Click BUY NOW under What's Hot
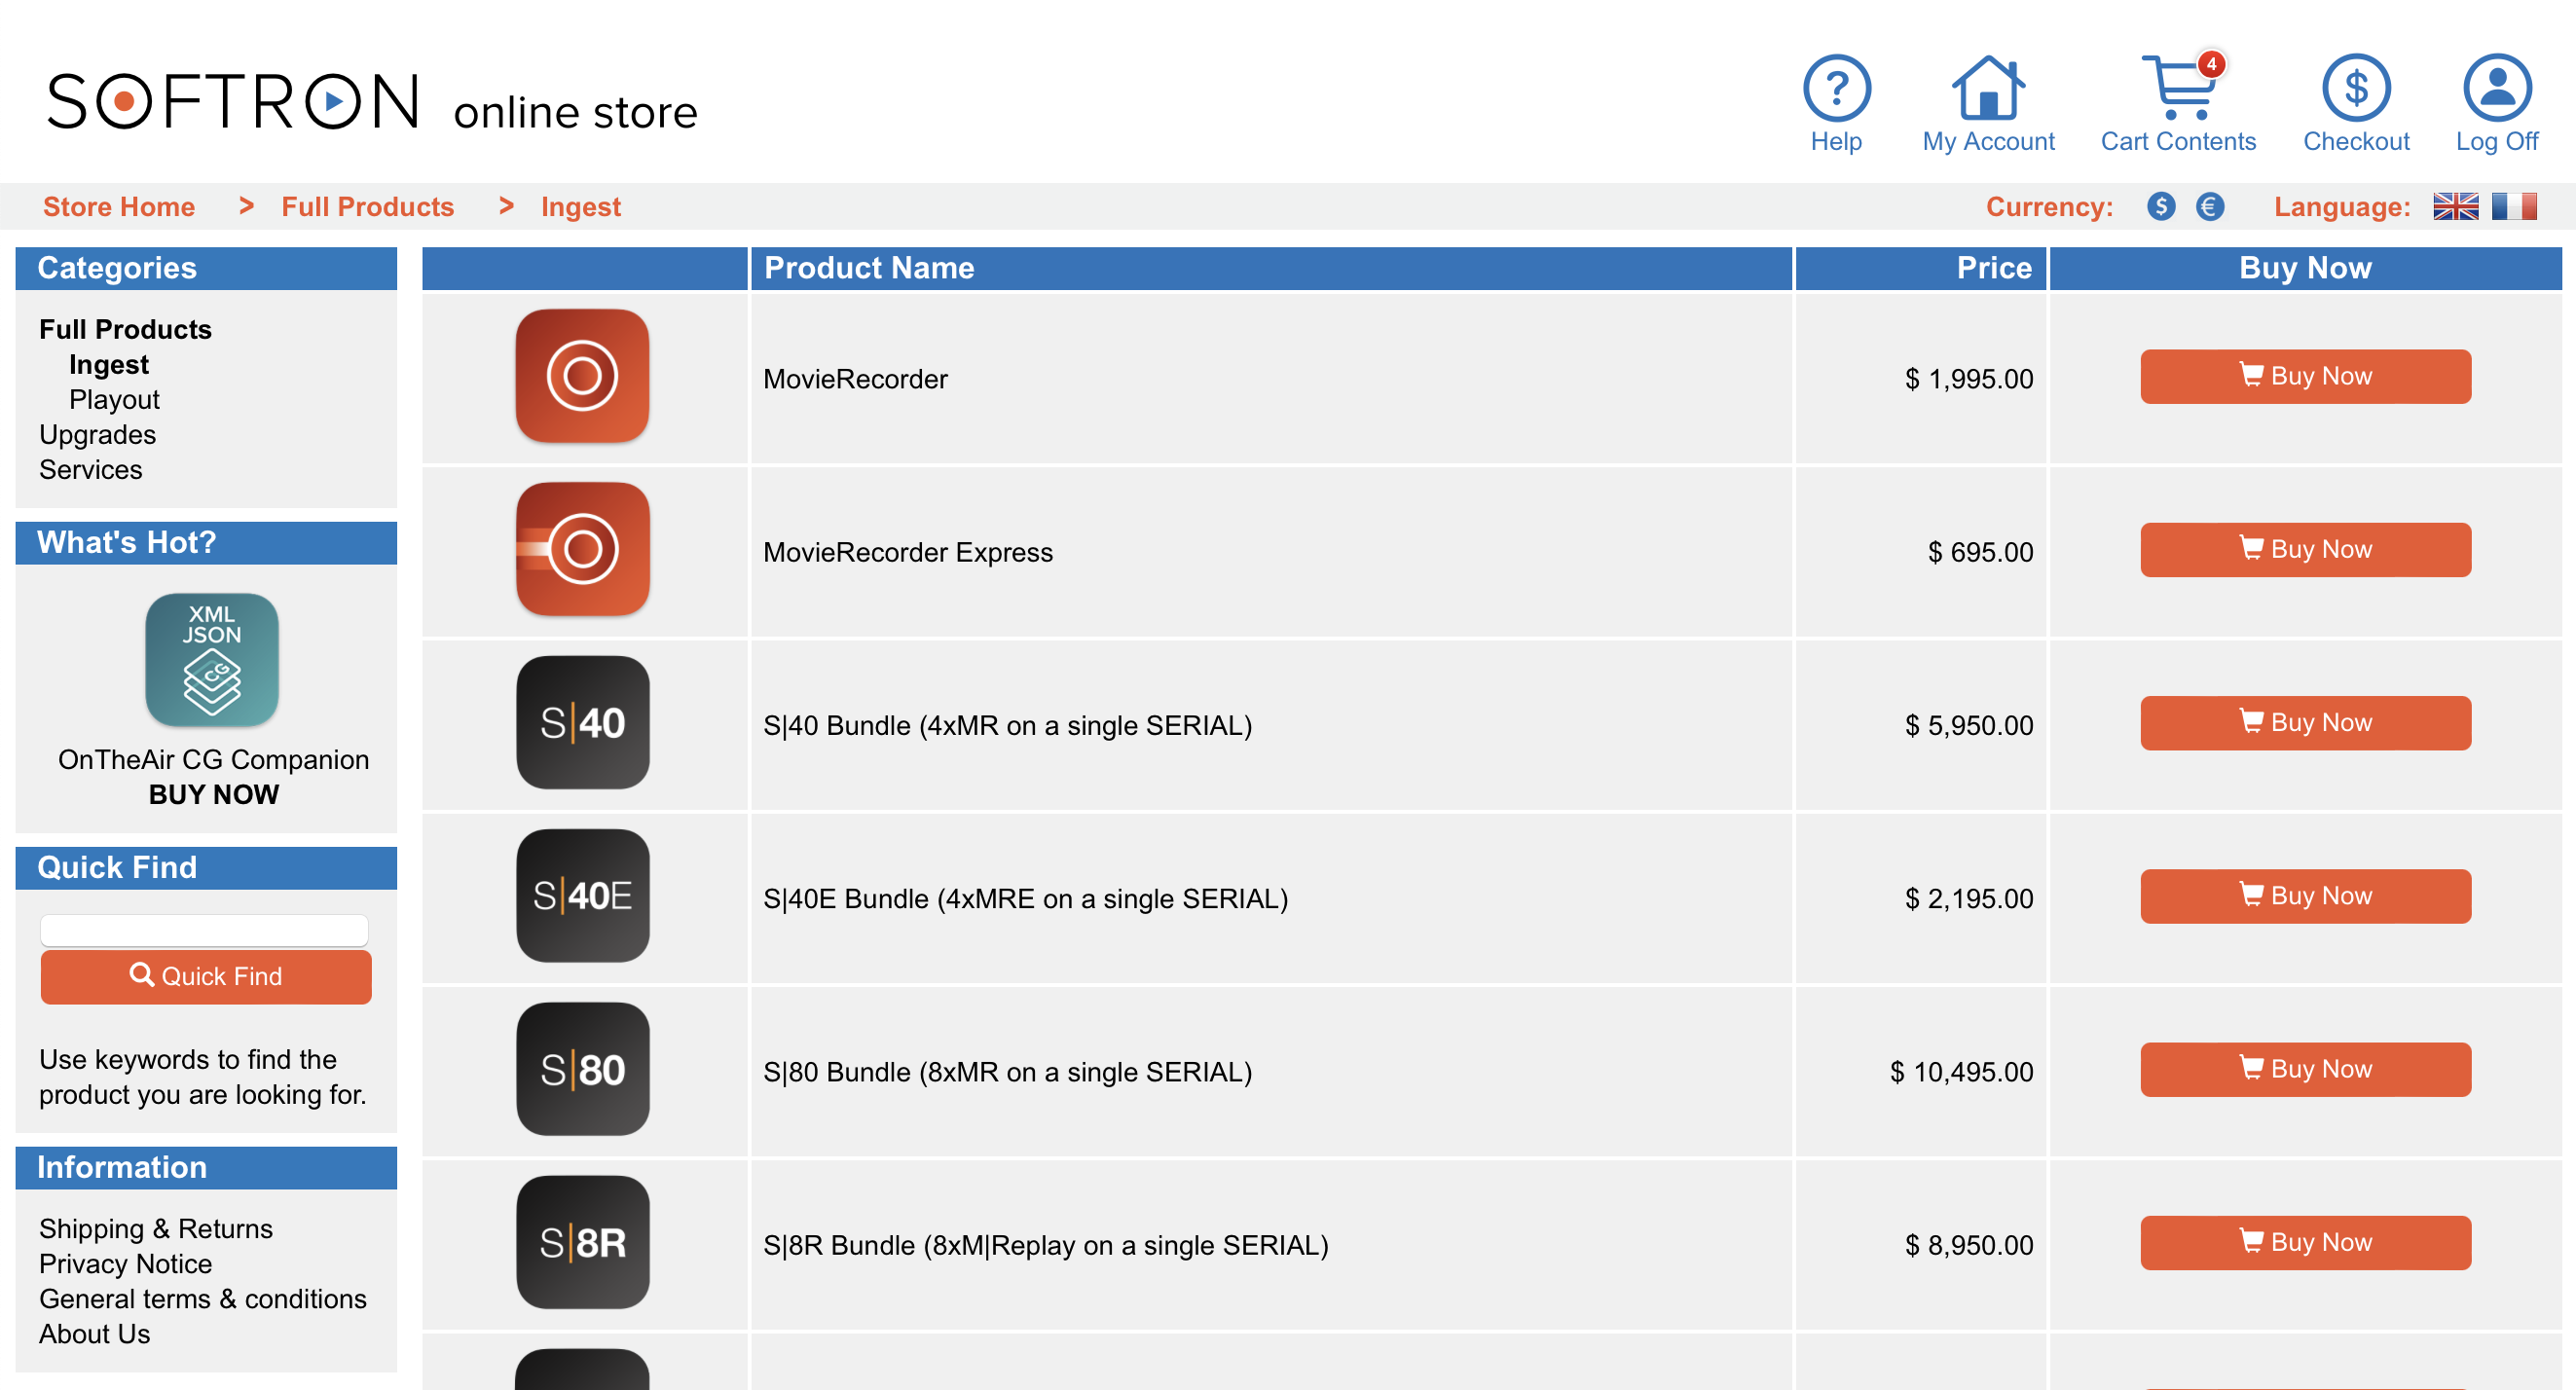The width and height of the screenshot is (2576, 1390). (x=214, y=794)
